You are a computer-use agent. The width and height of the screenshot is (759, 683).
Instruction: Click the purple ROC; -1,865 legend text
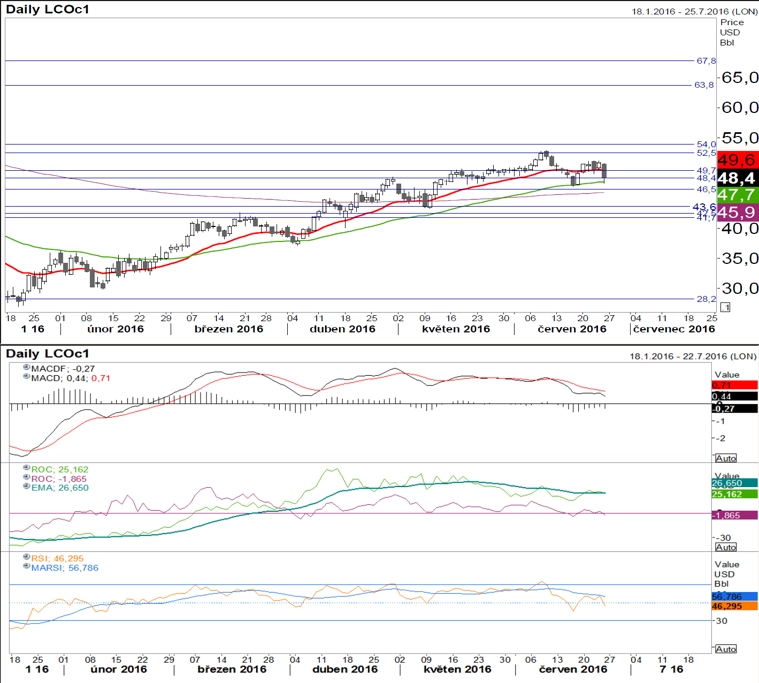59,479
